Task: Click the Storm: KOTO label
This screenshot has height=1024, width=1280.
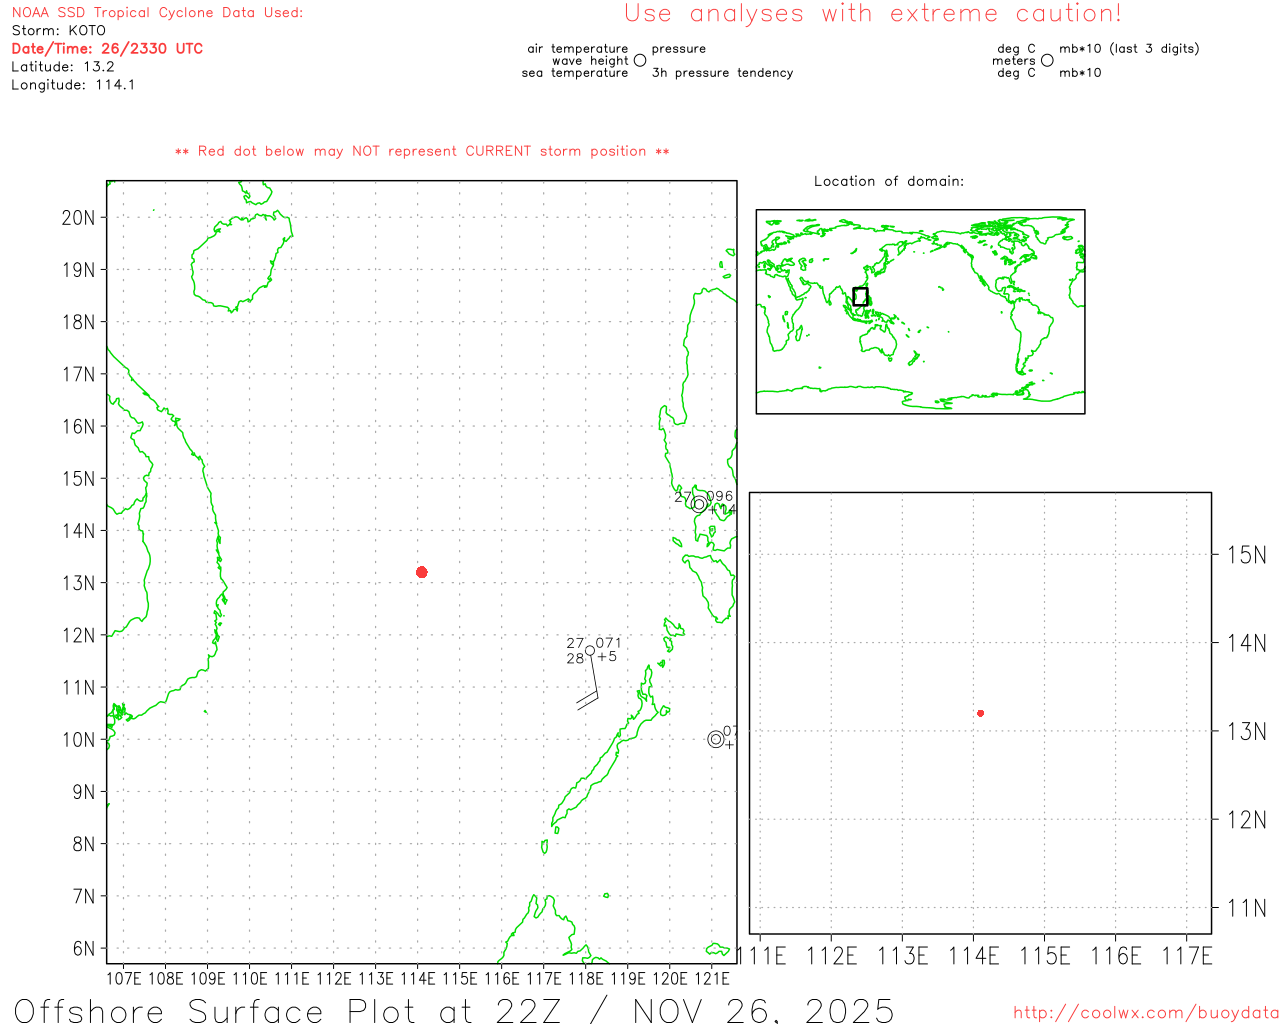Action: click(x=58, y=31)
